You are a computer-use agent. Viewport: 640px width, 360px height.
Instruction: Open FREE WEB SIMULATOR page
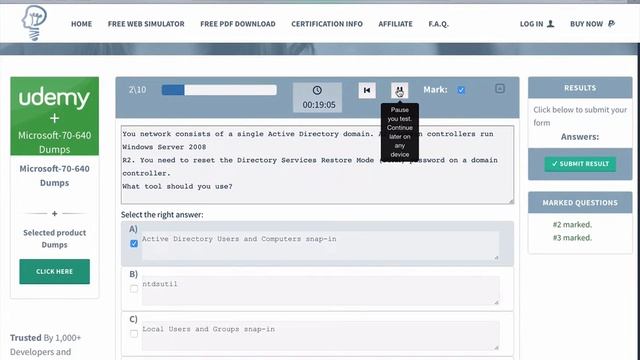[x=146, y=24]
